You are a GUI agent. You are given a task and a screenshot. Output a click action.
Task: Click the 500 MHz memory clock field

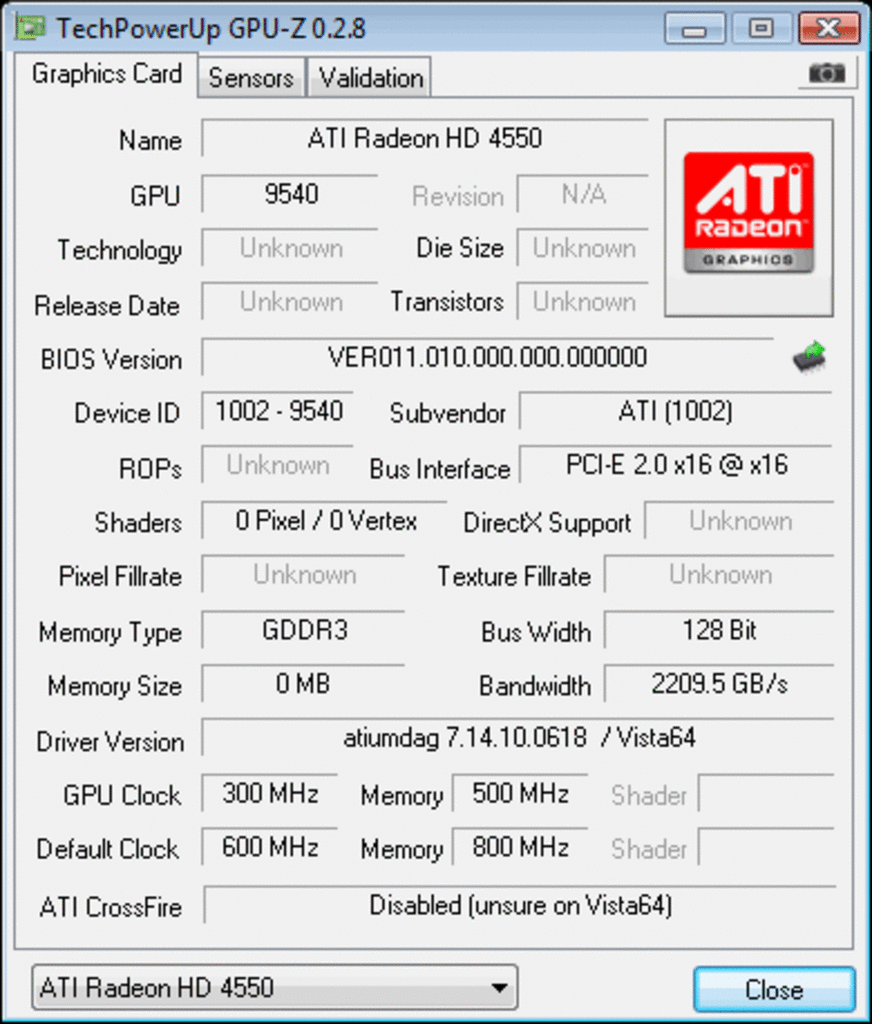coord(520,793)
